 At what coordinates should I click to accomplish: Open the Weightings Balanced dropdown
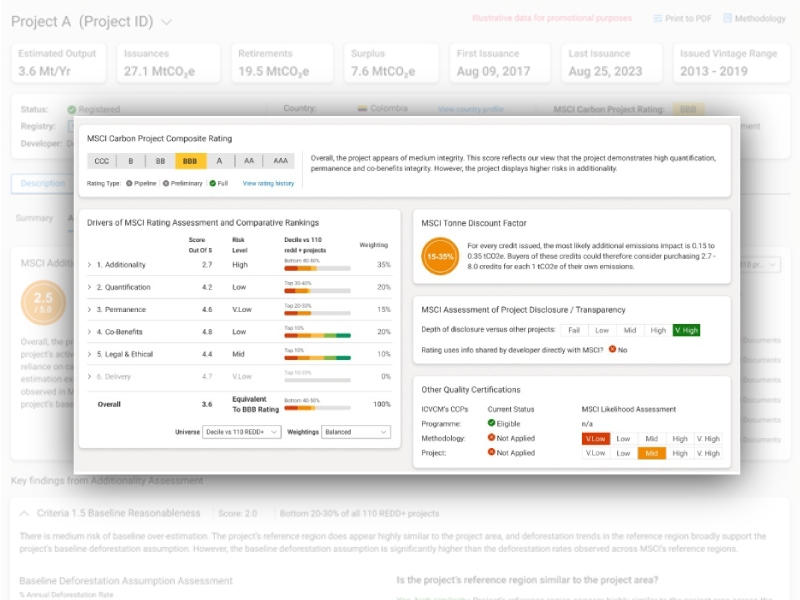pyautogui.click(x=356, y=432)
